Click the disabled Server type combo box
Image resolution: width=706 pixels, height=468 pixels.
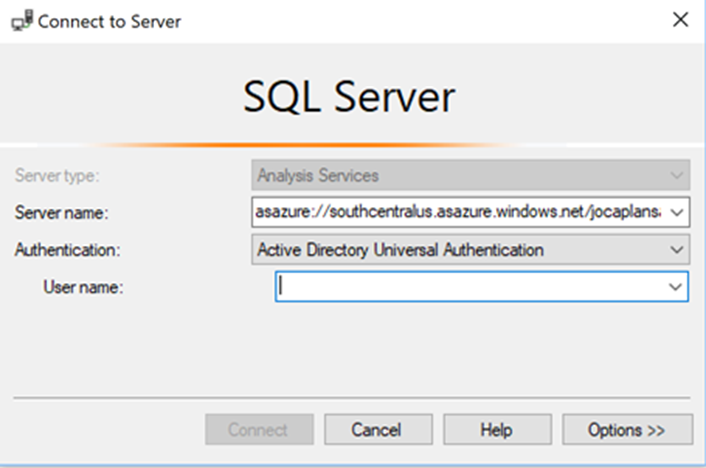click(x=471, y=175)
